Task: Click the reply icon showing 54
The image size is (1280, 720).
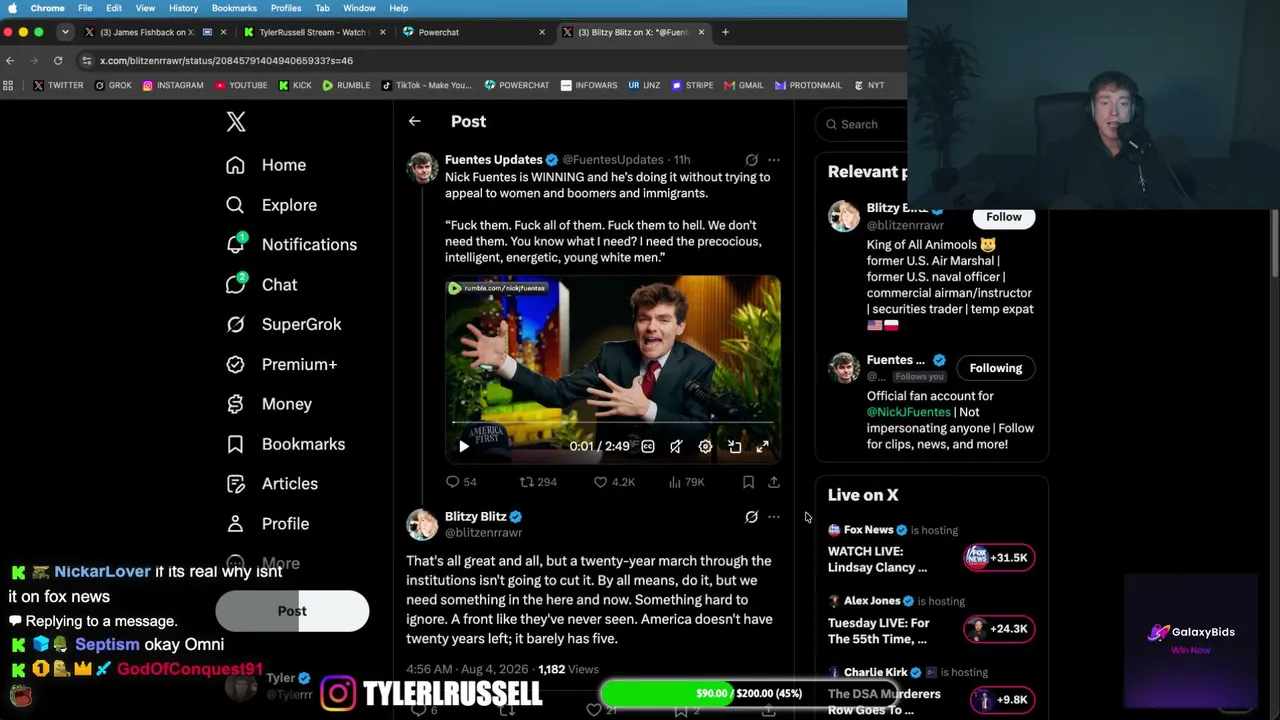Action: [x=461, y=482]
